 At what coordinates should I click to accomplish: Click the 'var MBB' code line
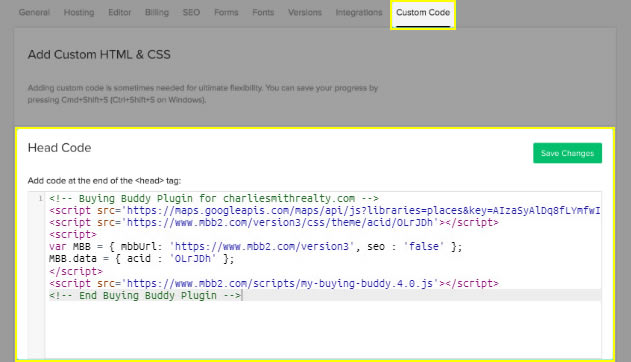click(x=256, y=247)
